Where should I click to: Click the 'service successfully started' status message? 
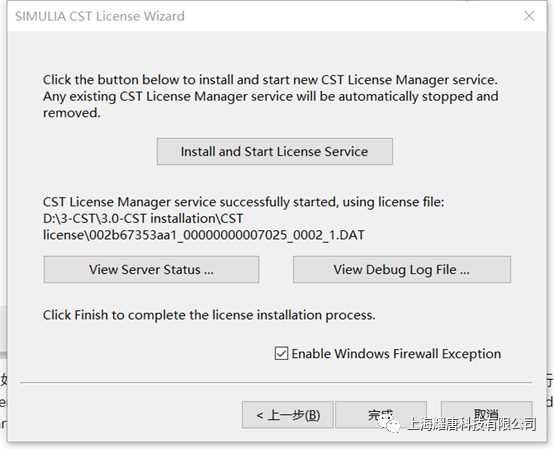(x=243, y=202)
